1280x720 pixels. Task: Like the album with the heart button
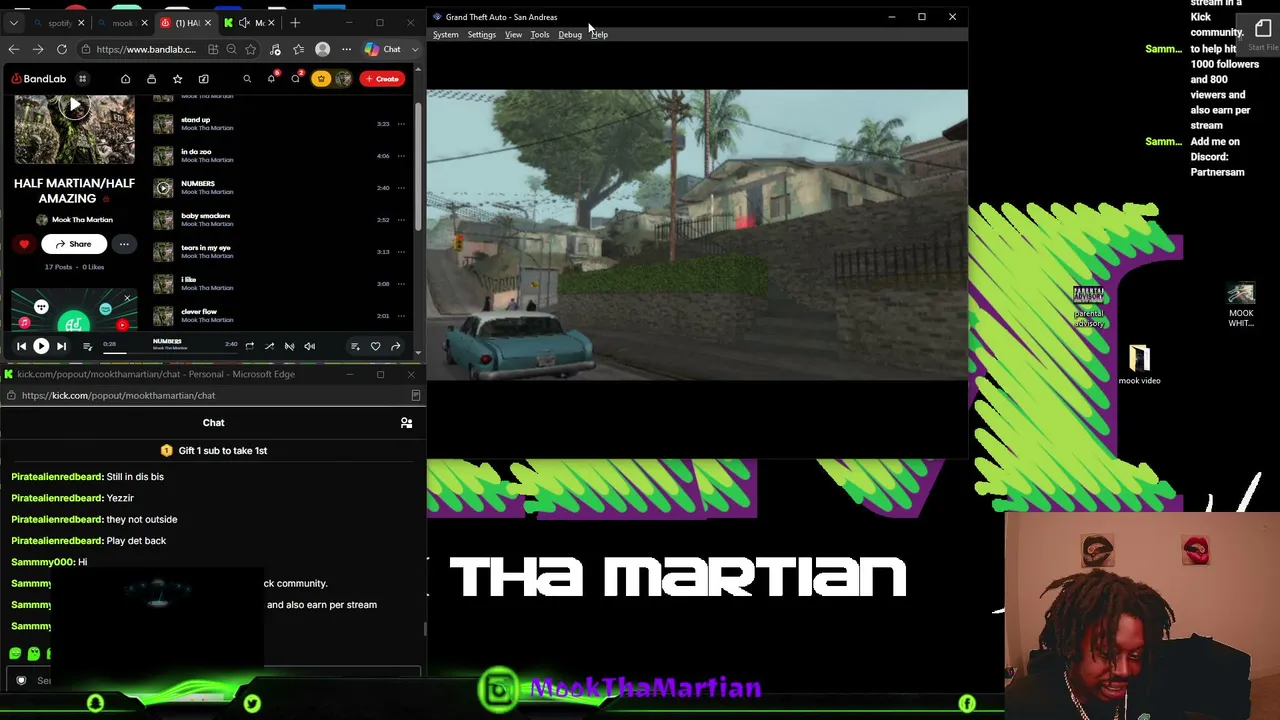pyautogui.click(x=24, y=244)
